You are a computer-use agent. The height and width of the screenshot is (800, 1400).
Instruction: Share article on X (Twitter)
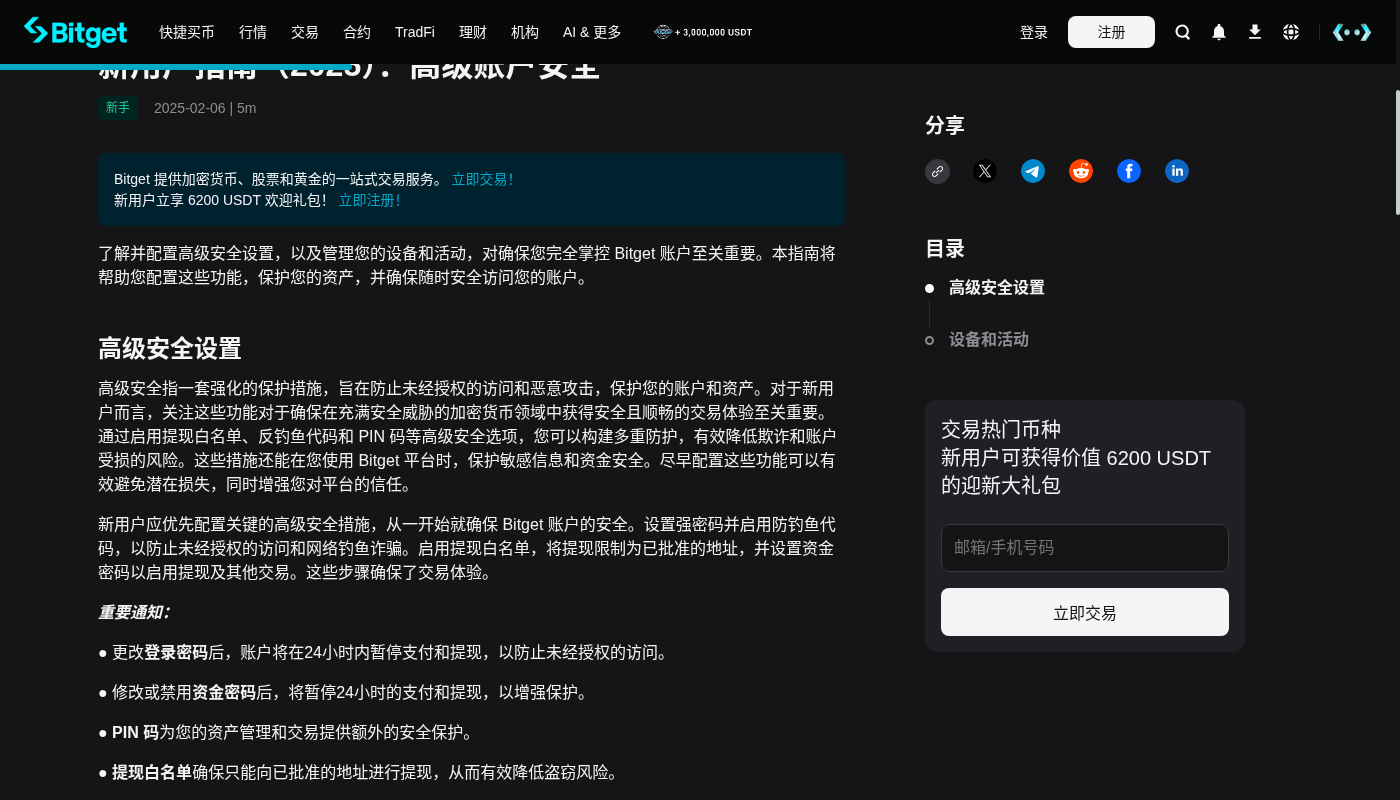tap(985, 171)
